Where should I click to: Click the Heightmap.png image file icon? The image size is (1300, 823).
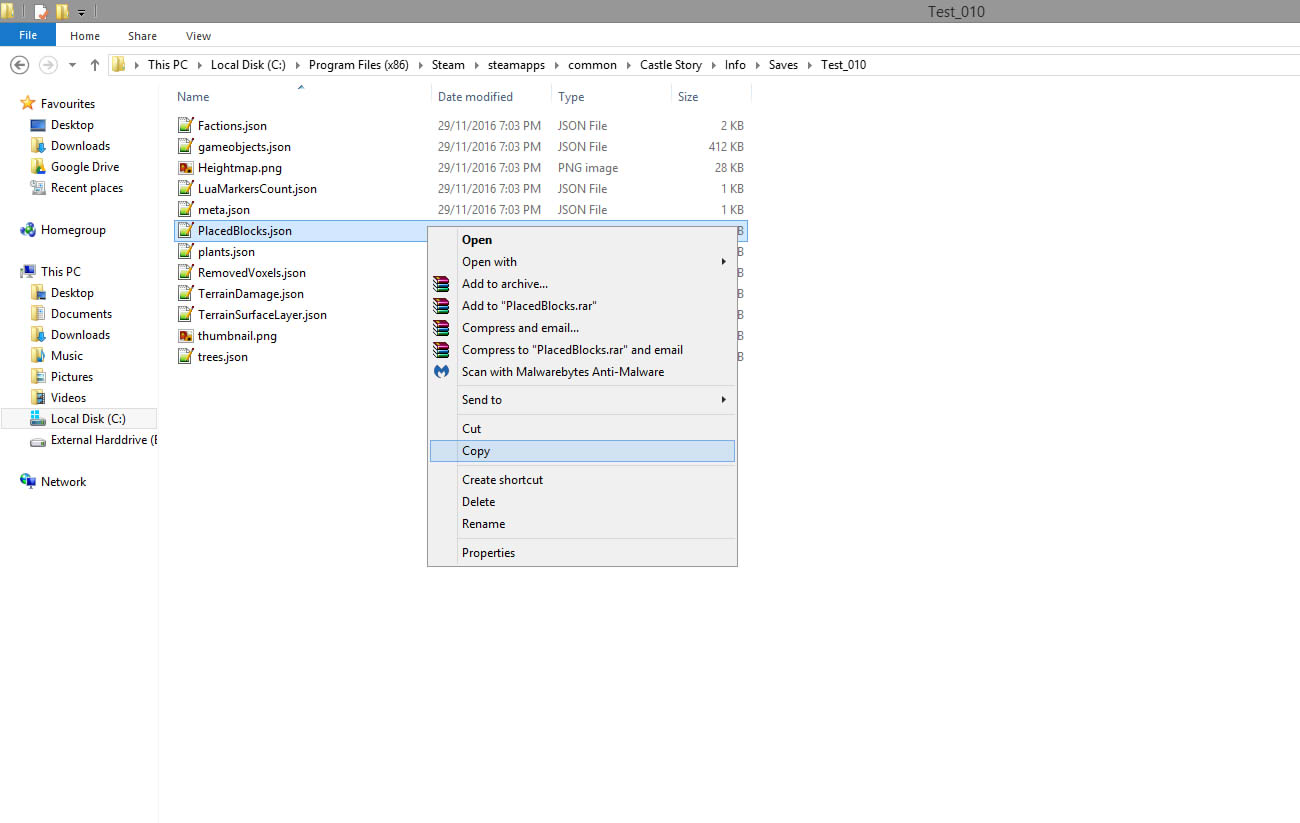(185, 168)
